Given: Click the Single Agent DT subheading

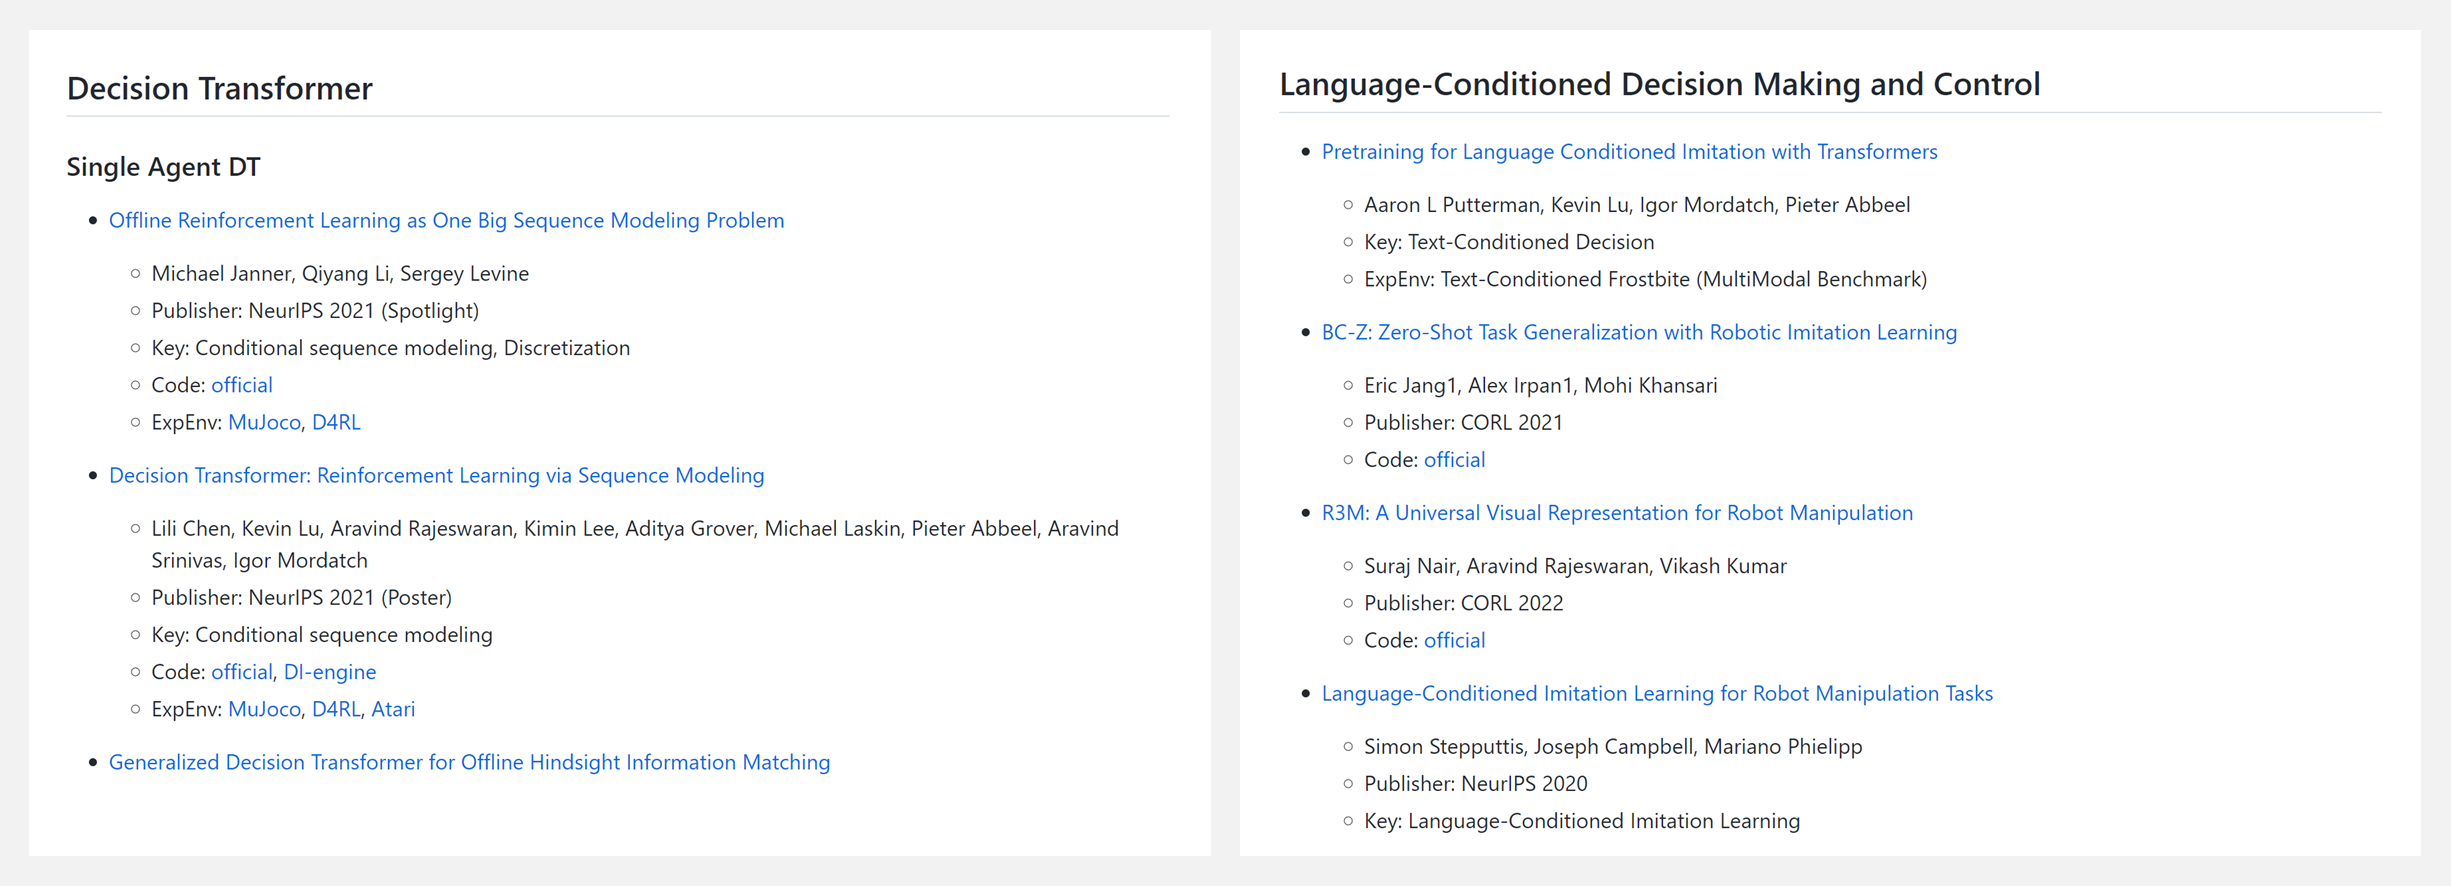Looking at the screenshot, I should [164, 167].
